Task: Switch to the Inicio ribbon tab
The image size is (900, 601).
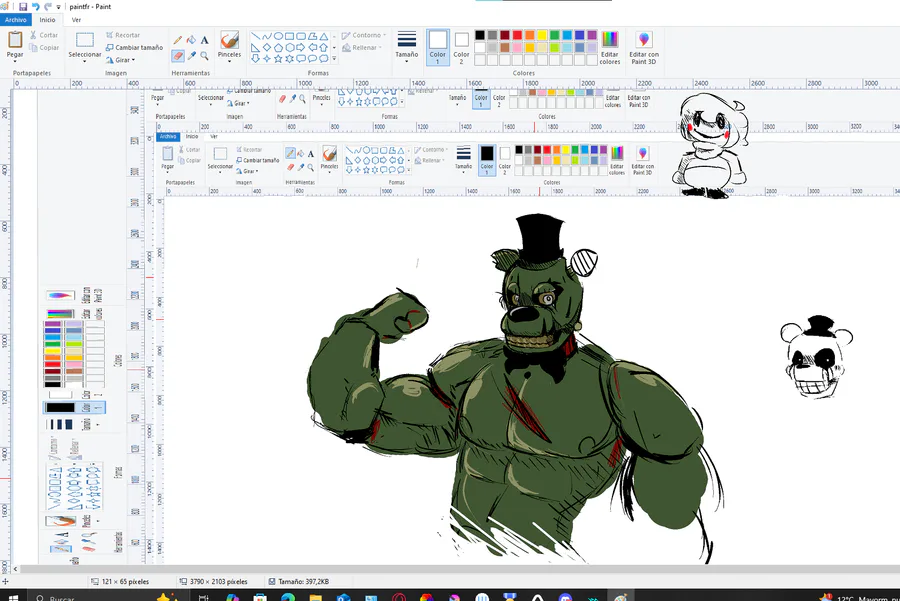Action: click(48, 20)
